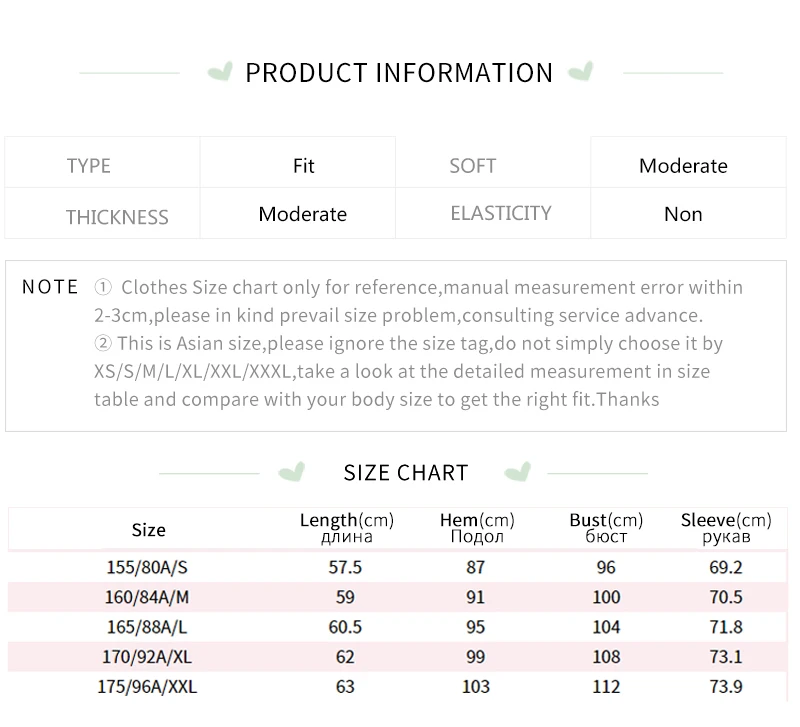Click the TYPE label cell
This screenshot has height=727, width=800.
tap(102, 162)
